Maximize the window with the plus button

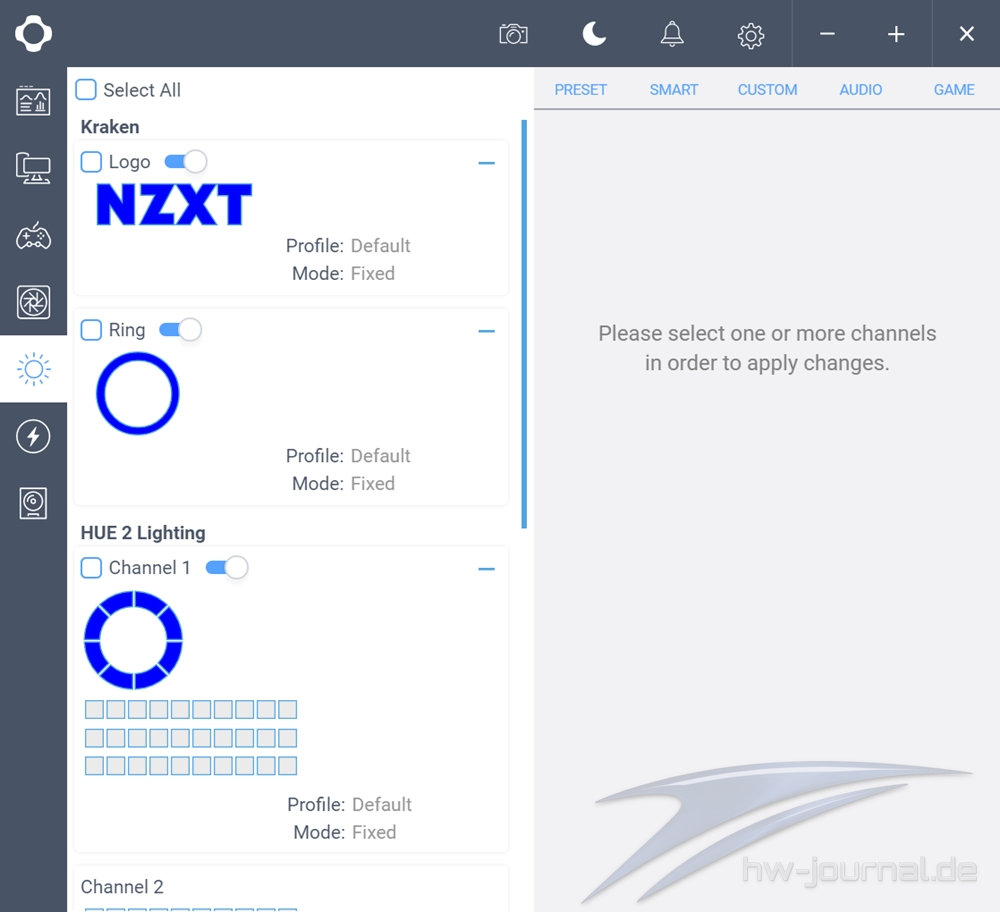point(896,34)
